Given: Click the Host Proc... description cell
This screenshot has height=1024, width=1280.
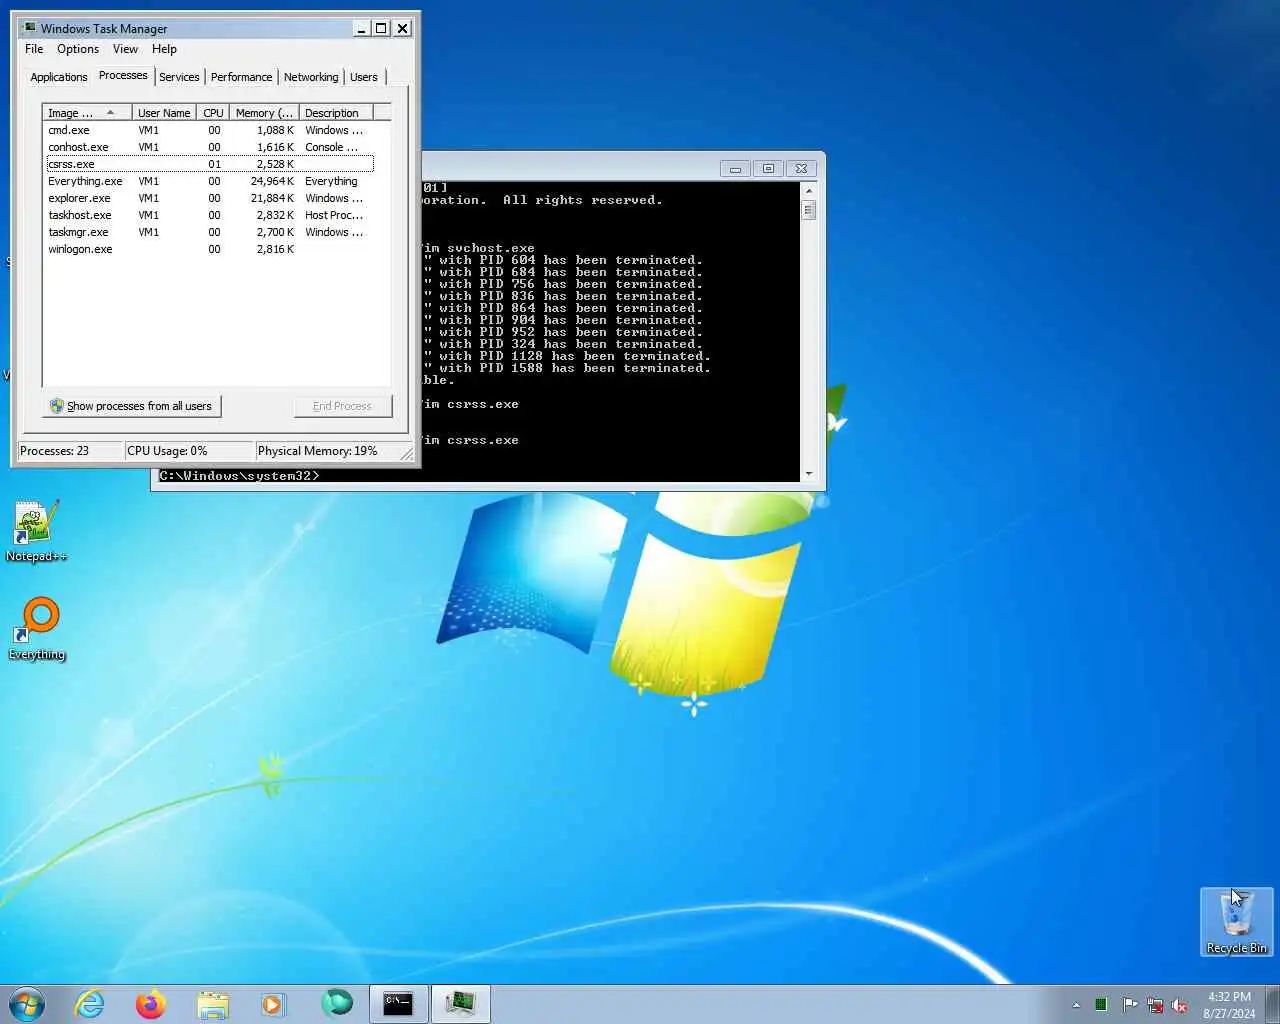Looking at the screenshot, I should click(x=334, y=215).
